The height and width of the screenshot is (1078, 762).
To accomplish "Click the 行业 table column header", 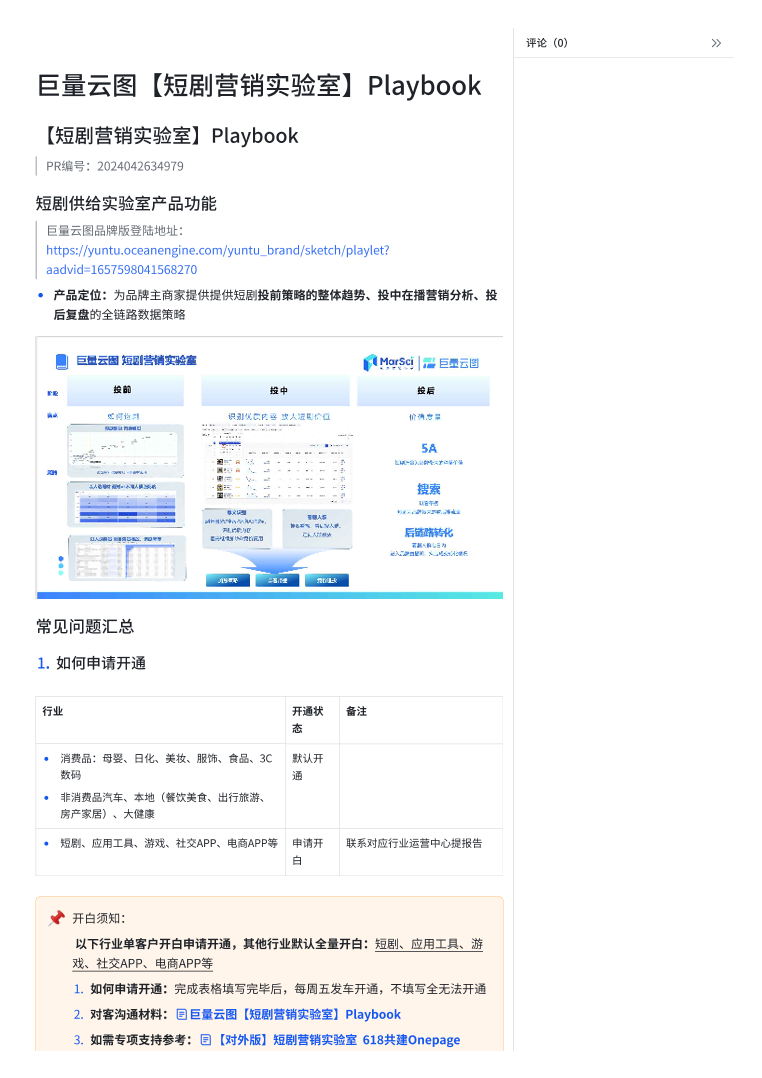I will coord(53,711).
